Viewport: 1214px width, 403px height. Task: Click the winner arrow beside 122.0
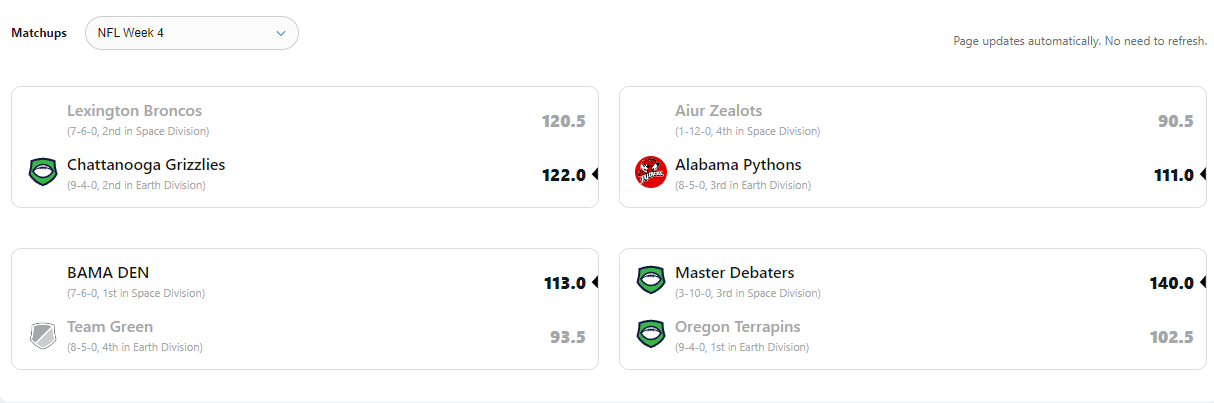[x=595, y=174]
